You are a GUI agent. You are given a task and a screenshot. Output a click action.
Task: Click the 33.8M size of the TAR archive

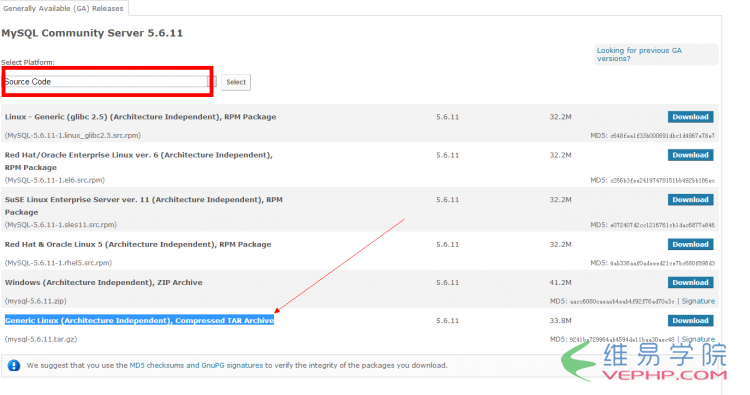point(560,321)
